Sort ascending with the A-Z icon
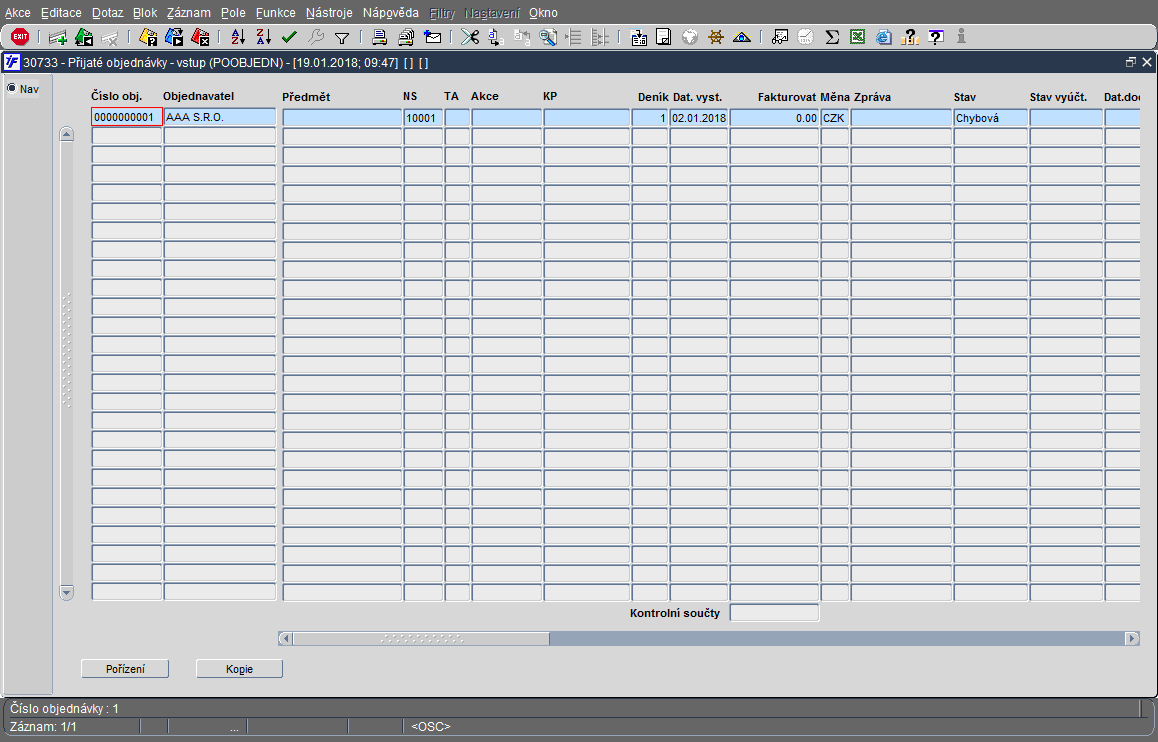Viewport: 1158px width, 742px height. click(238, 37)
